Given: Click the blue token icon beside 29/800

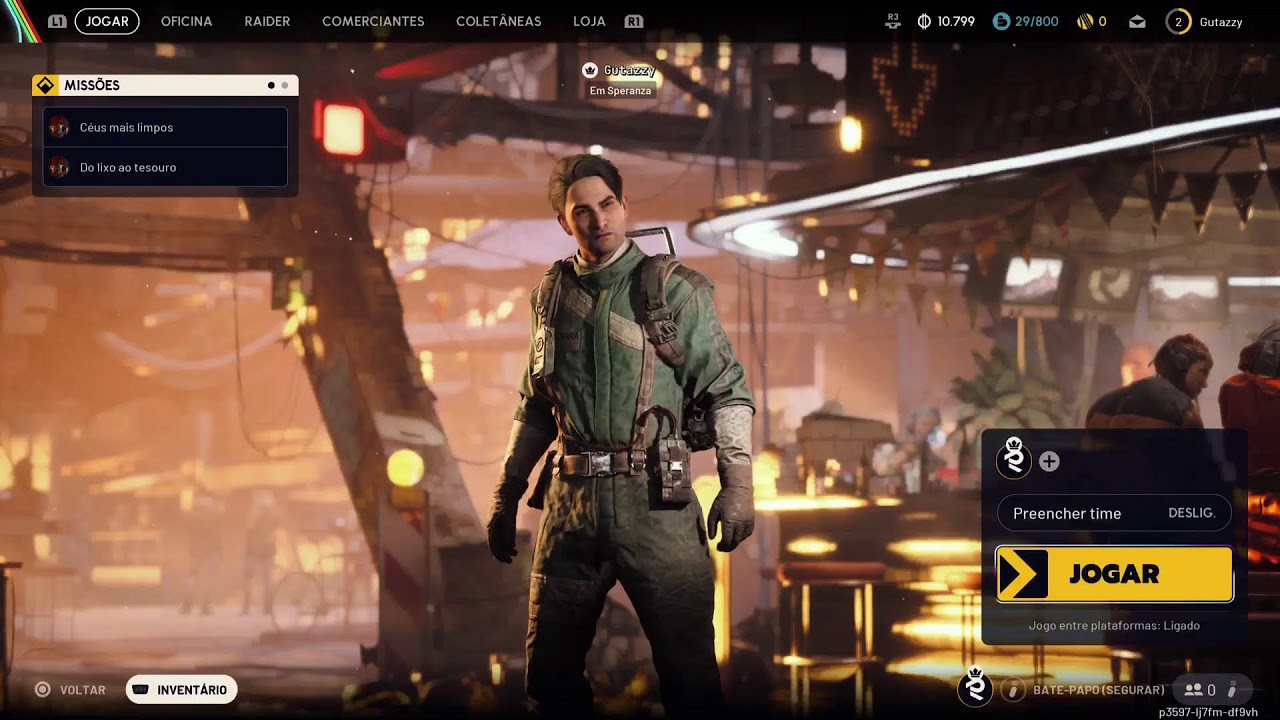Looking at the screenshot, I should point(1001,21).
